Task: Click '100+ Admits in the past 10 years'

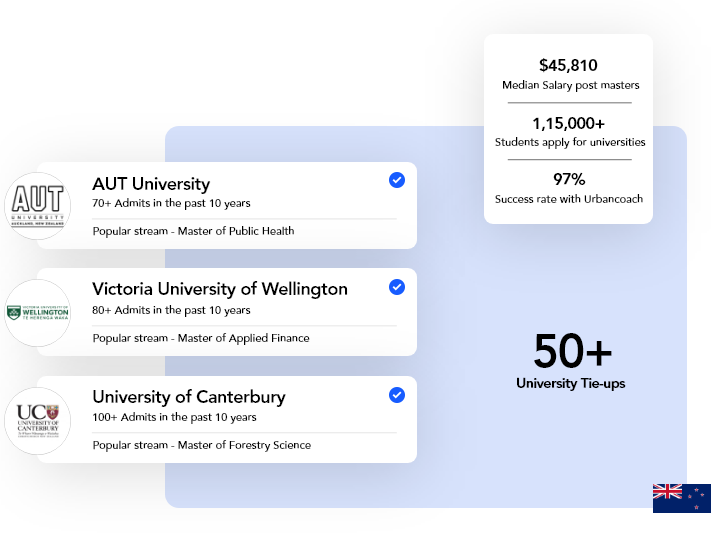Action: pyautogui.click(x=174, y=417)
